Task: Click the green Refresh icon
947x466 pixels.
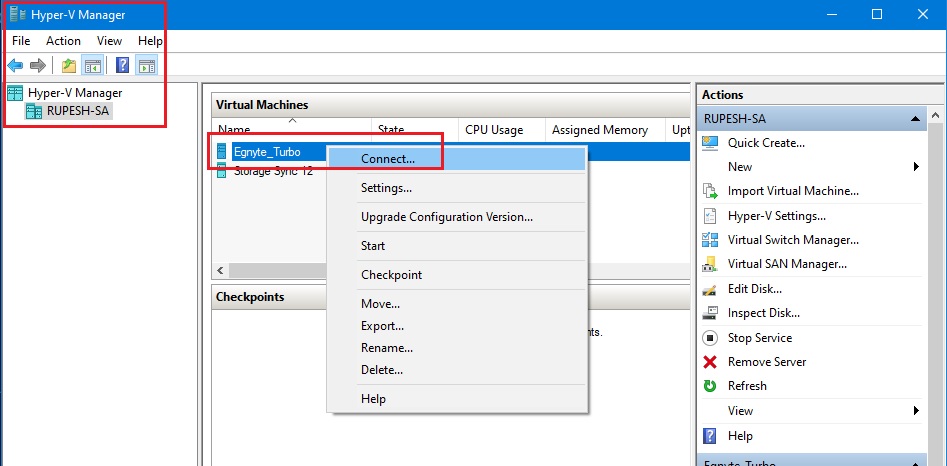Action: [x=710, y=386]
